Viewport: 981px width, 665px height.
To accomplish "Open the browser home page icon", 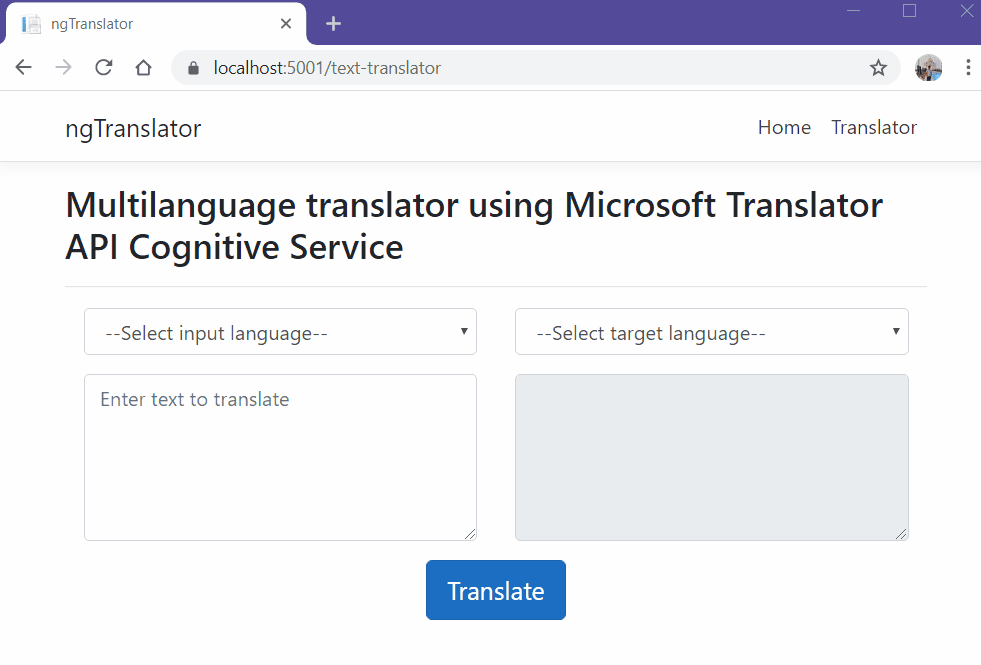I will tap(143, 67).
